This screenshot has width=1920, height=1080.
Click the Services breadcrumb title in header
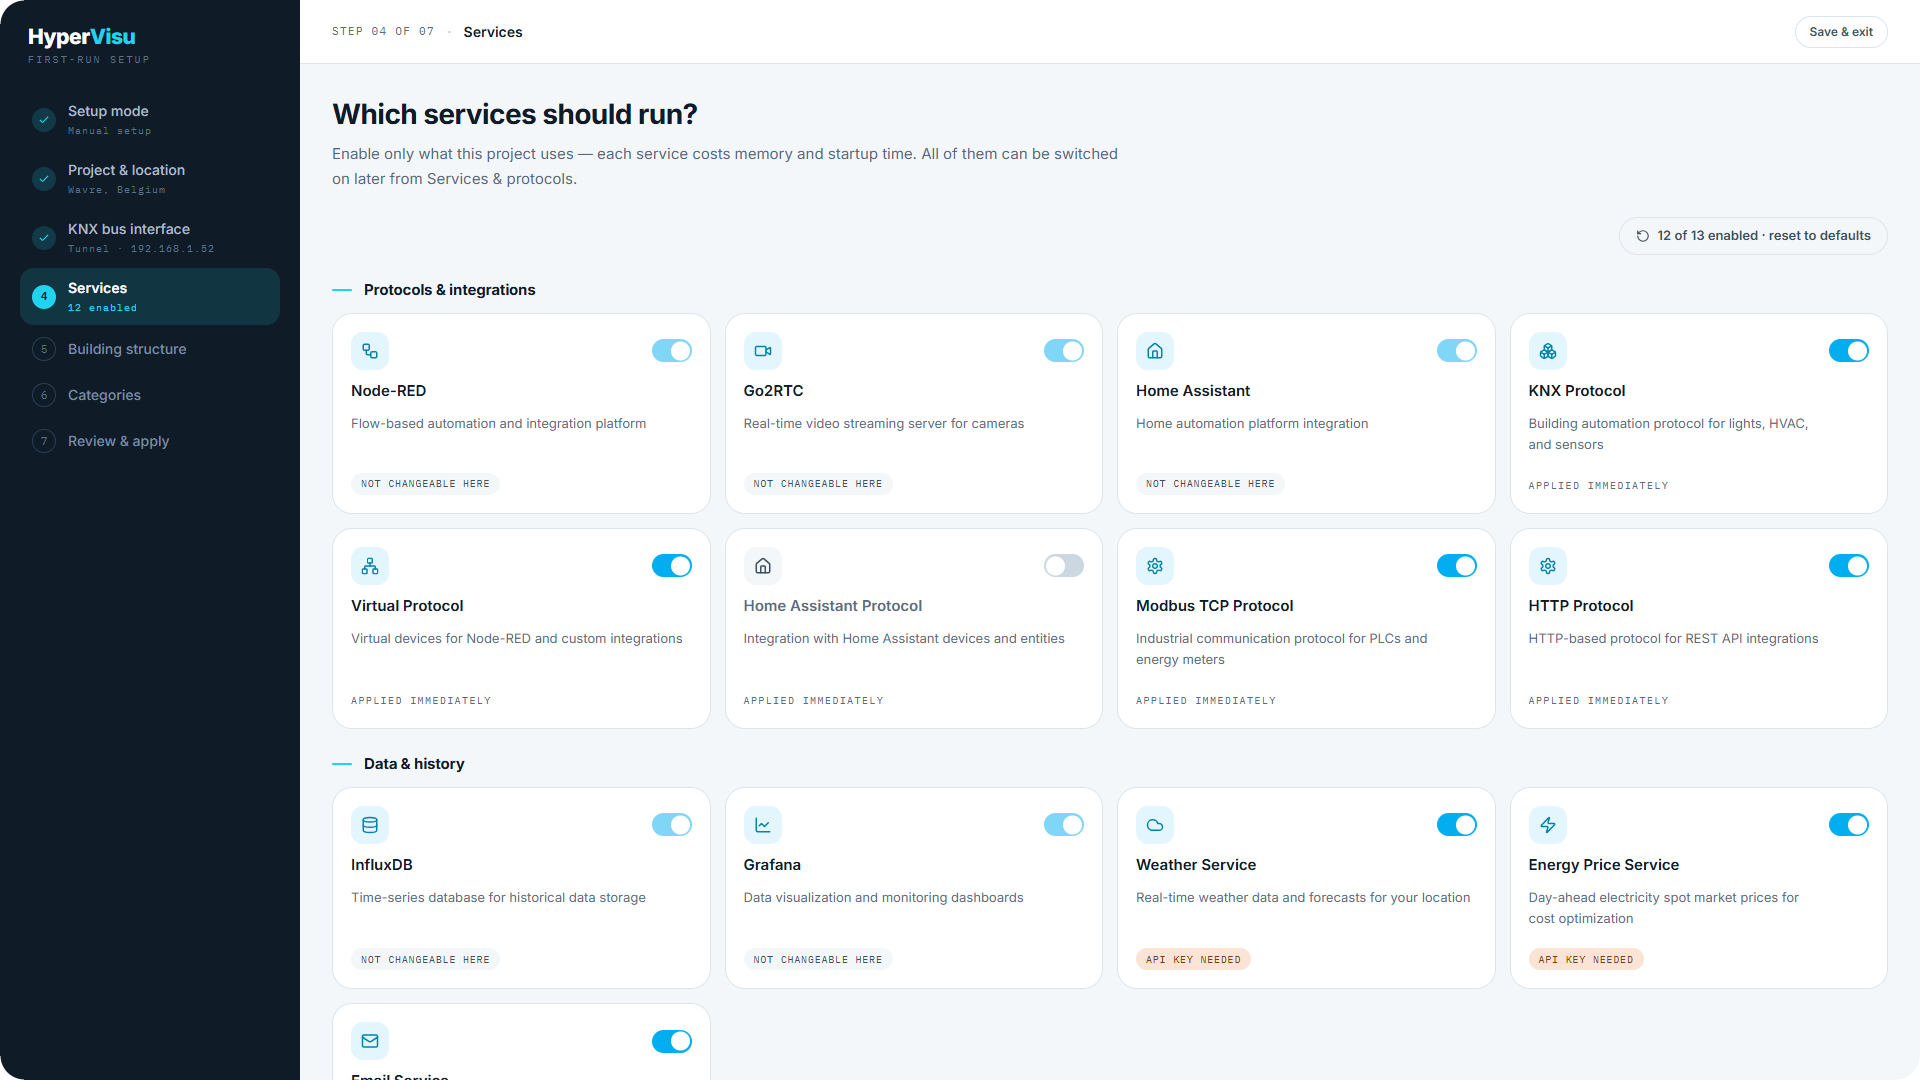pyautogui.click(x=493, y=32)
